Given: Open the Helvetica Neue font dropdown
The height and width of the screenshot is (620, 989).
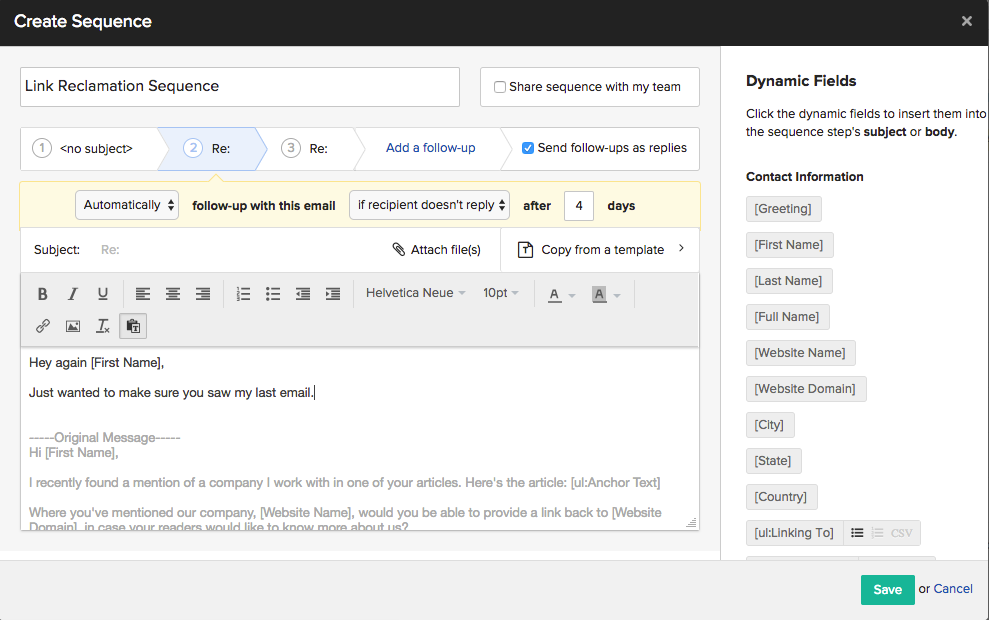Looking at the screenshot, I should (x=415, y=293).
